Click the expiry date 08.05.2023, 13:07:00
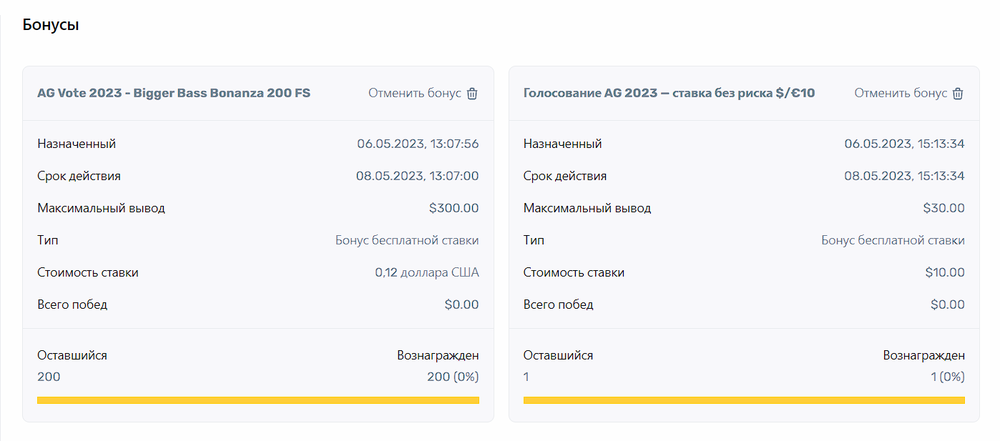Screen dimensions: 1000x441 [x=417, y=176]
